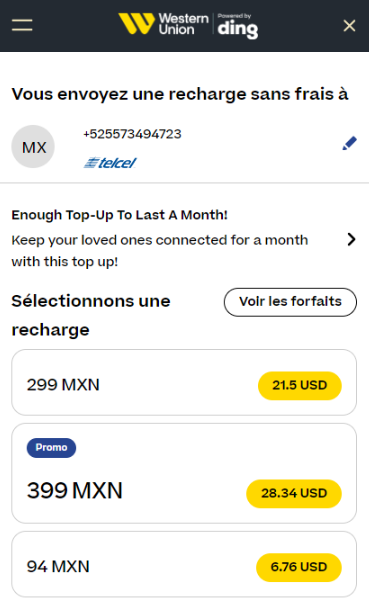Click the phone number +525573494723
Screen dimensions: 369x602
point(132,134)
